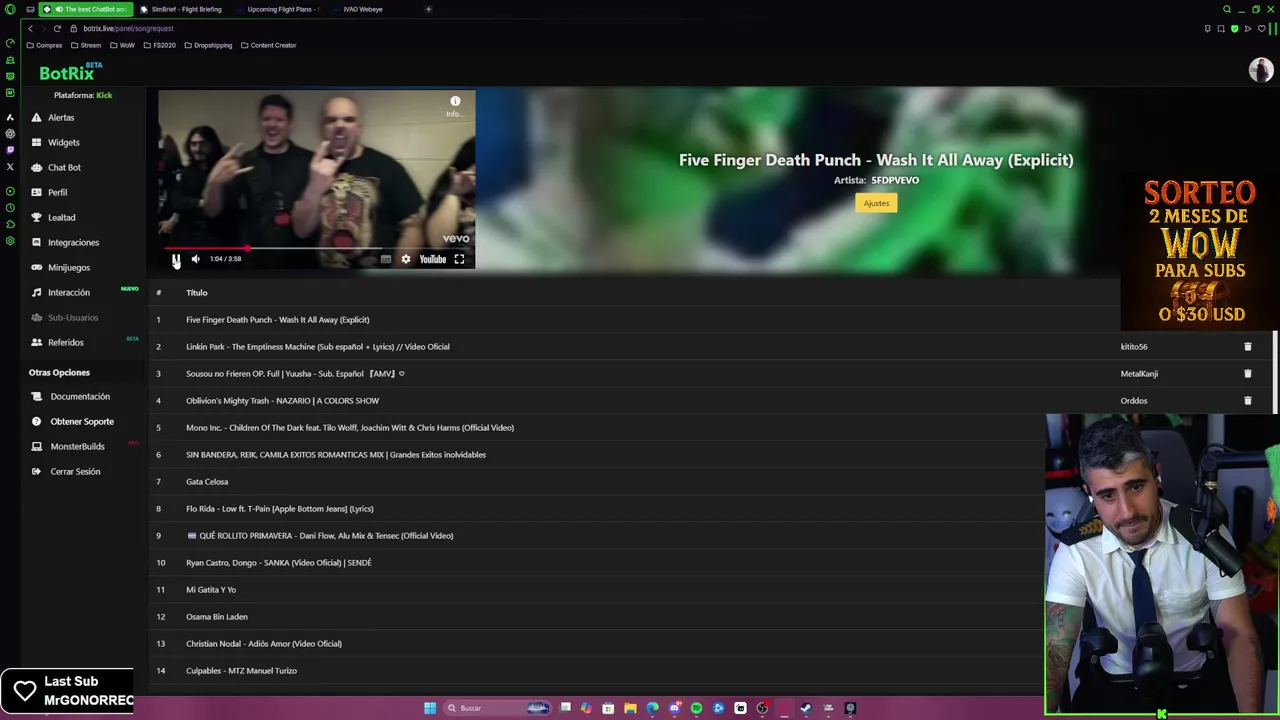Open the Windows Start menu

(x=430, y=708)
